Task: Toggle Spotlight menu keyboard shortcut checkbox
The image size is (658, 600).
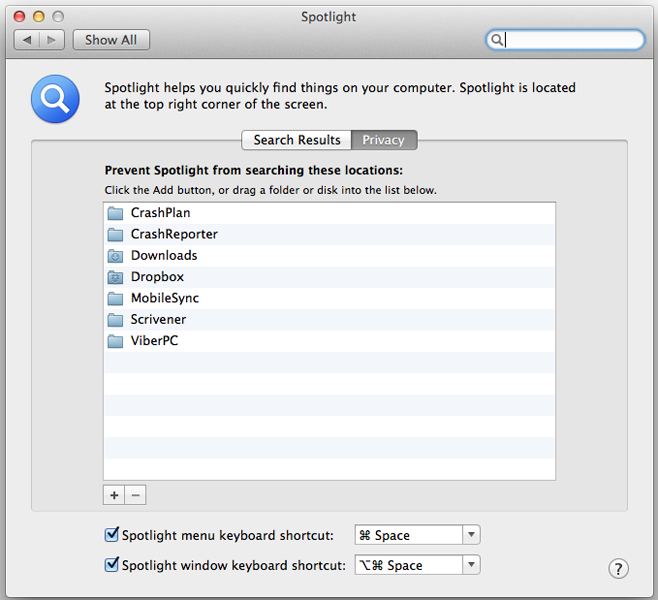Action: point(112,535)
